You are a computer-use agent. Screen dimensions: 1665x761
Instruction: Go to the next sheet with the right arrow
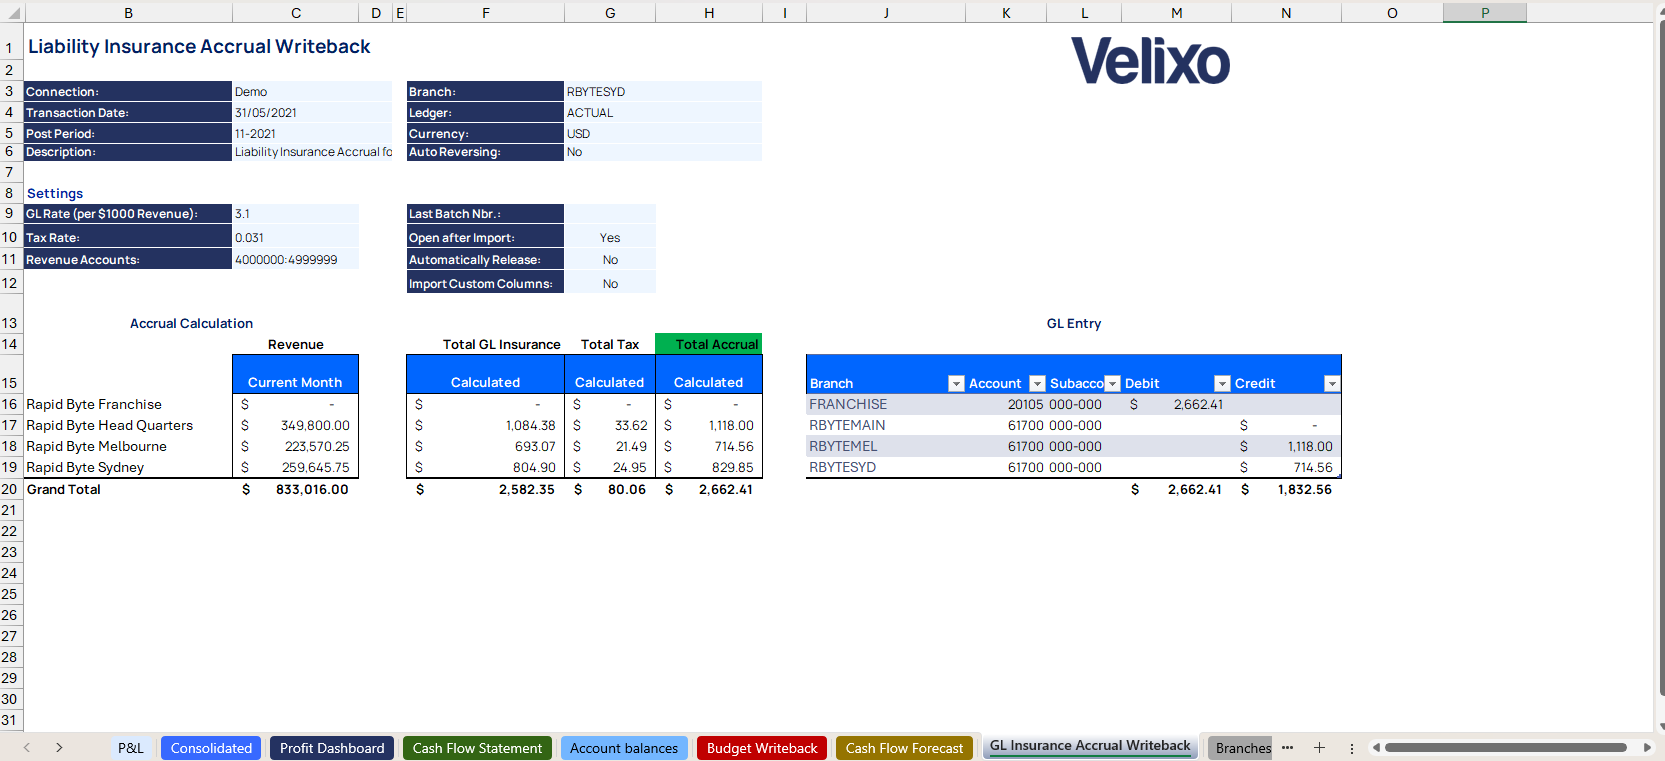(59, 747)
